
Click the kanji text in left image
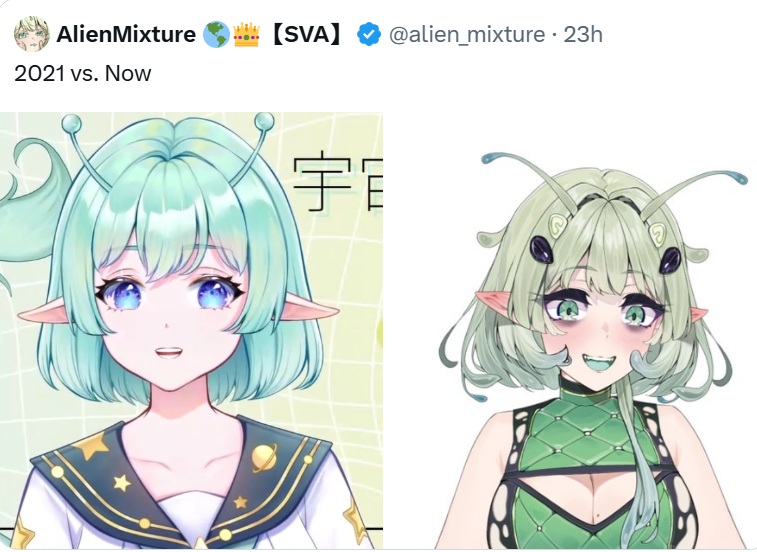pos(337,181)
